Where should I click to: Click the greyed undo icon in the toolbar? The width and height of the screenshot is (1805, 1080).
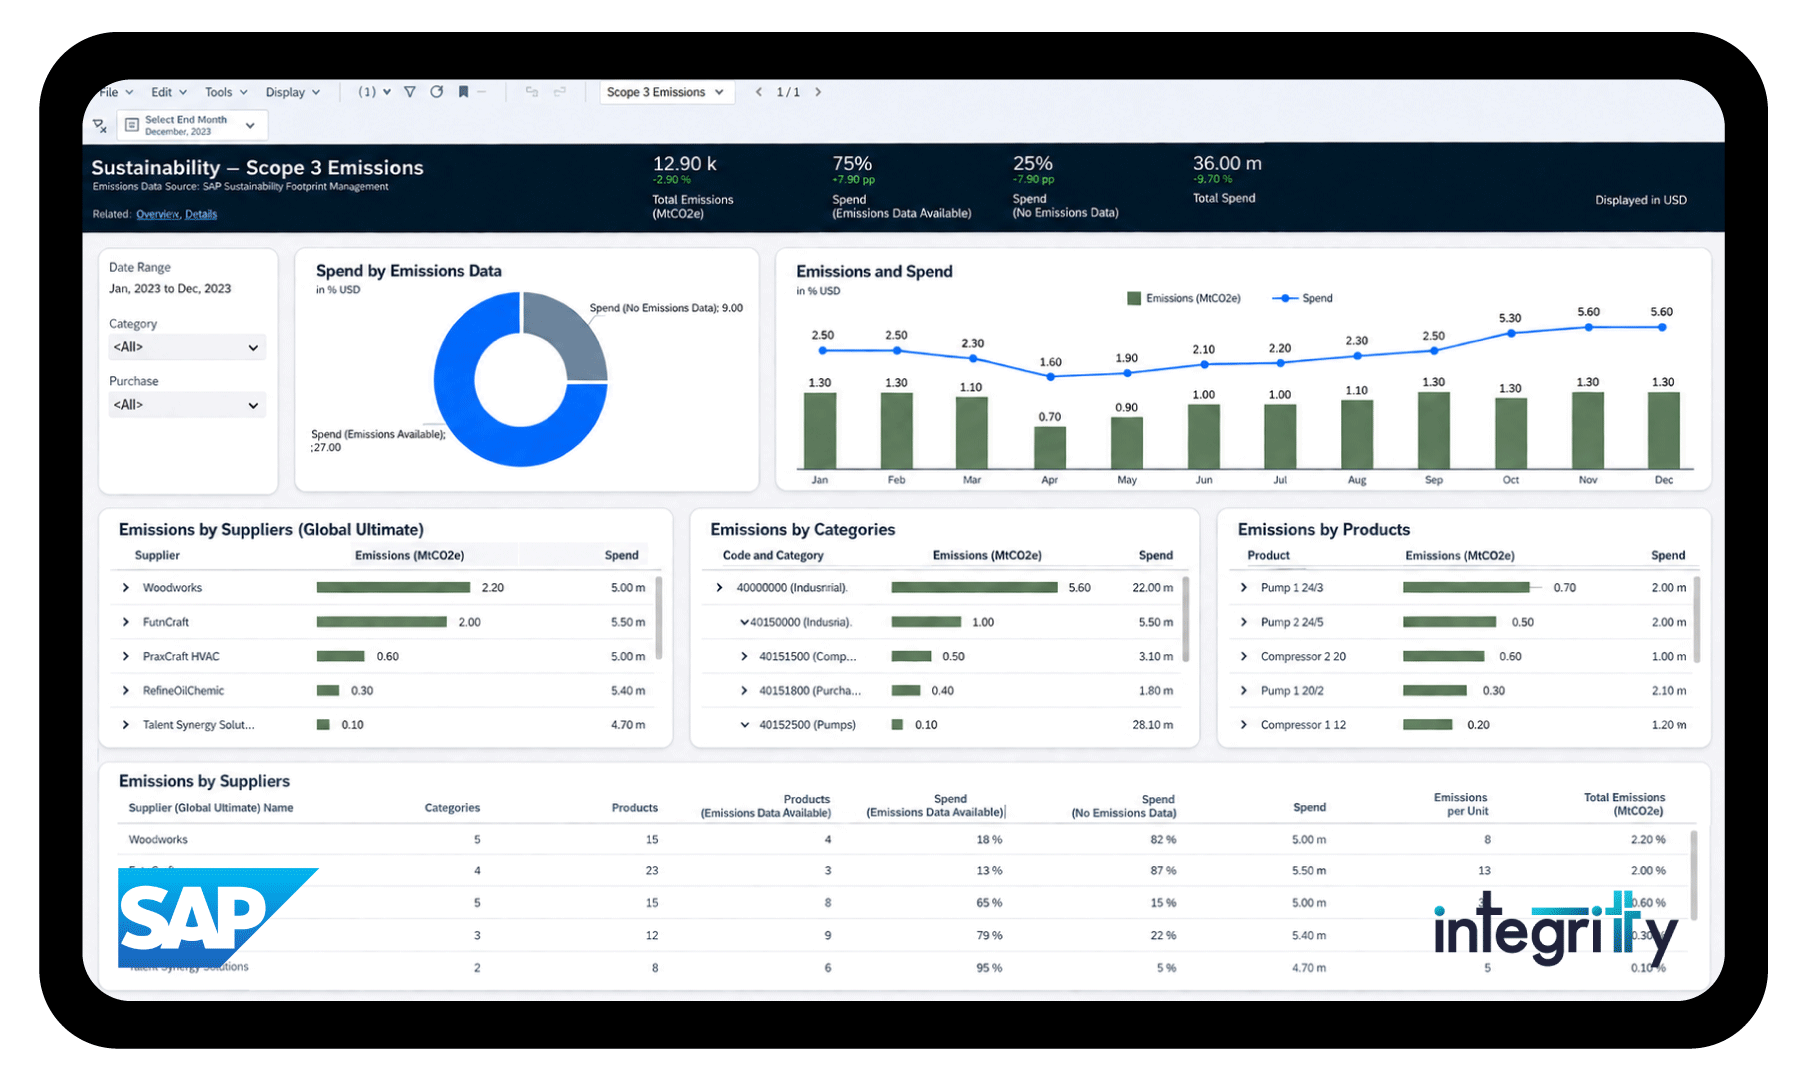[532, 92]
